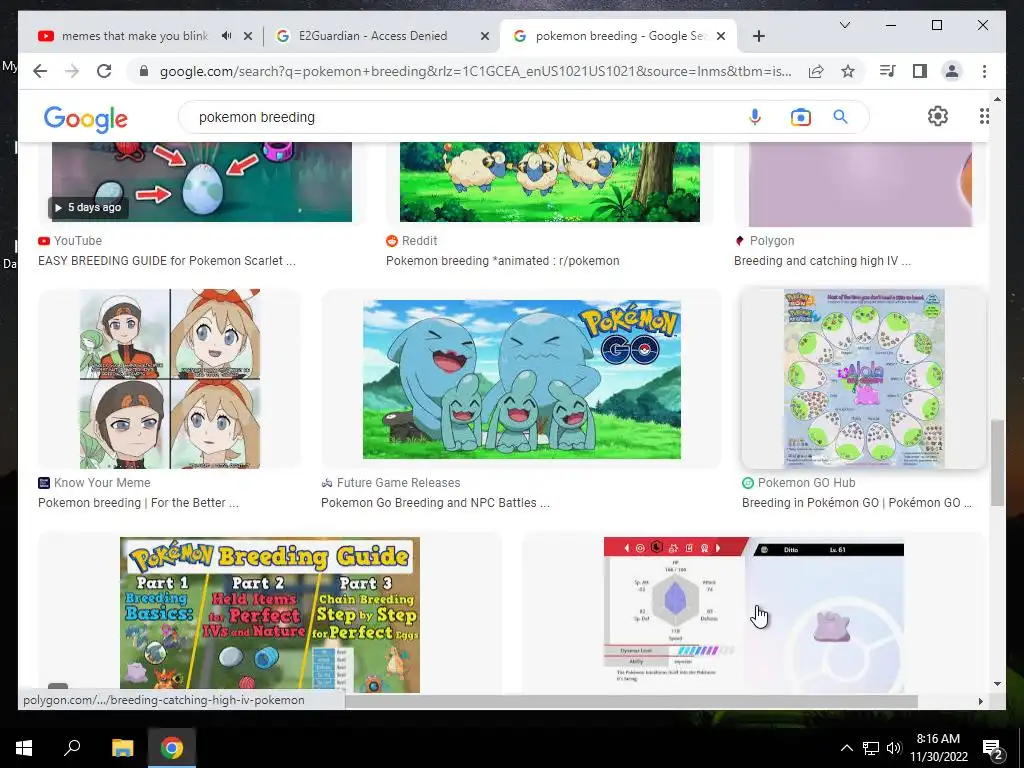
Task: Go back to the previous page
Action: coord(40,71)
